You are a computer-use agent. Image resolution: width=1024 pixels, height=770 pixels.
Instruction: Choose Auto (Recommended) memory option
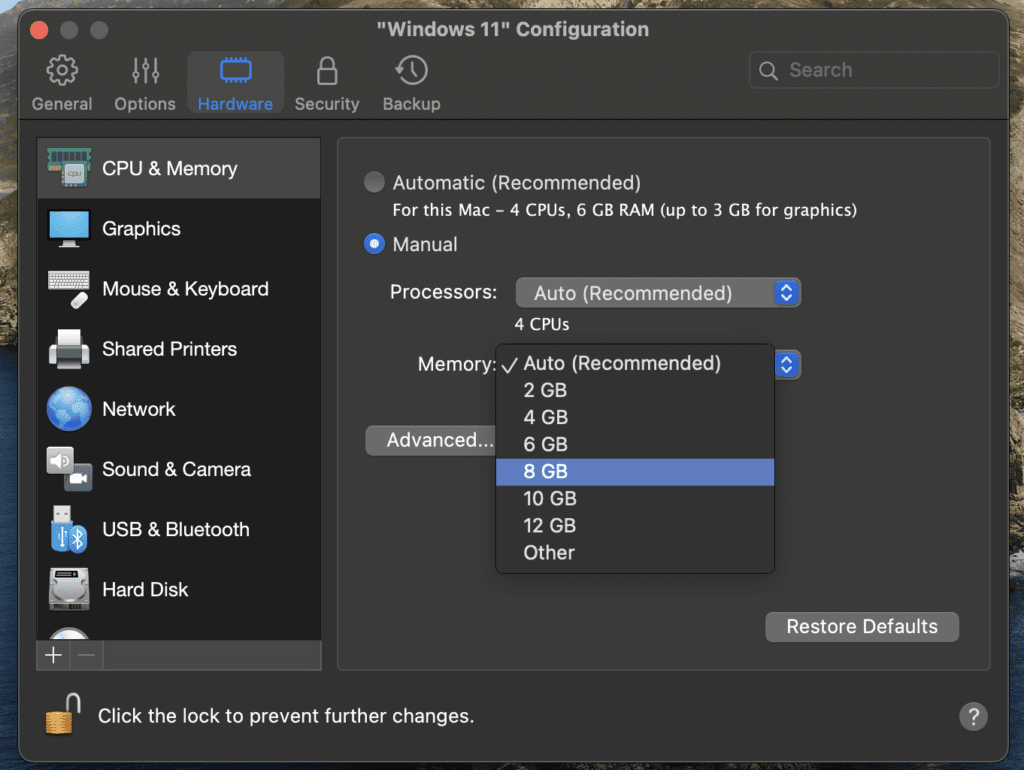click(635, 363)
